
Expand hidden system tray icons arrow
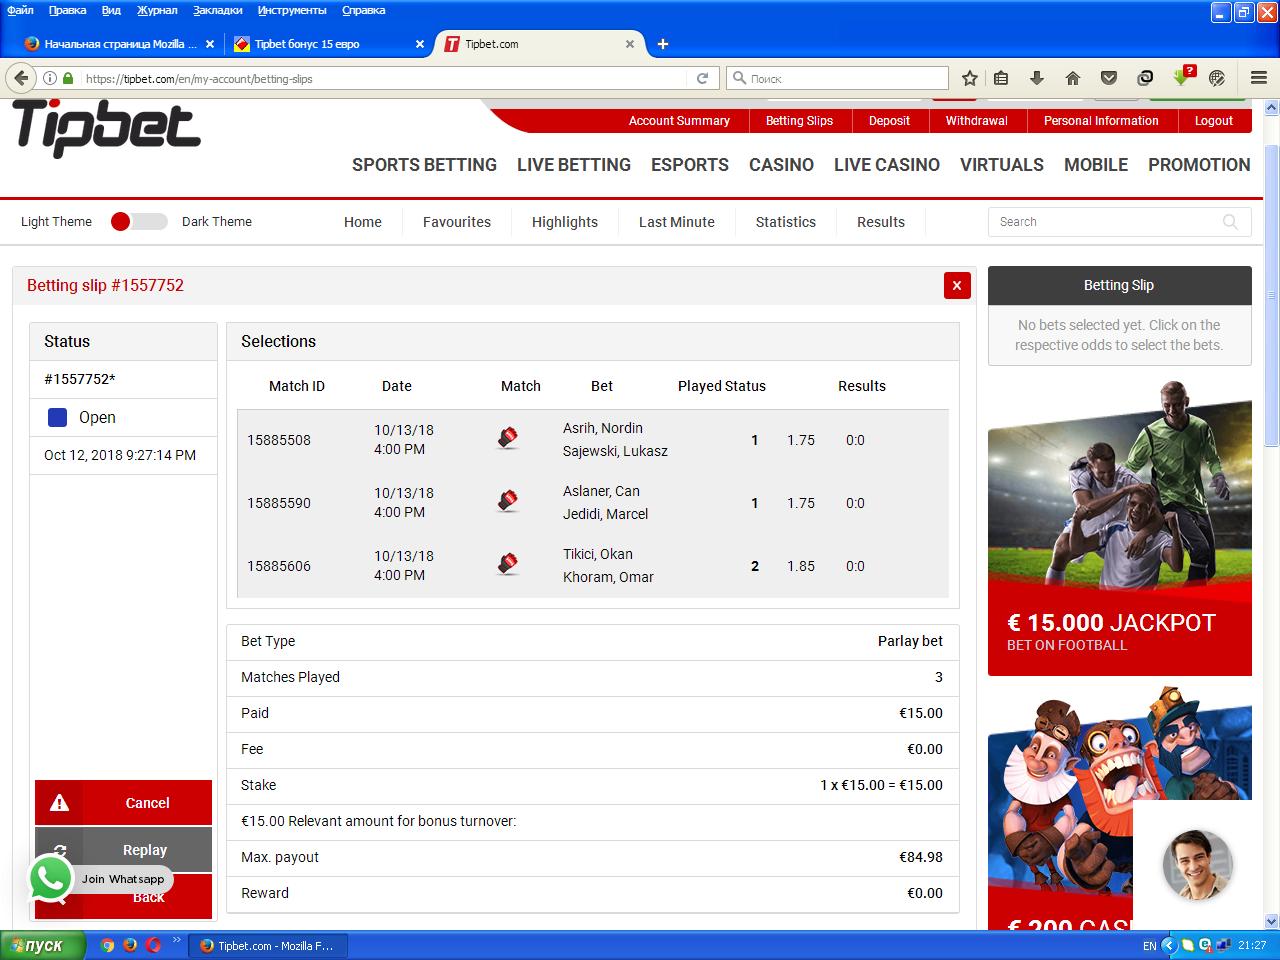coord(1170,945)
